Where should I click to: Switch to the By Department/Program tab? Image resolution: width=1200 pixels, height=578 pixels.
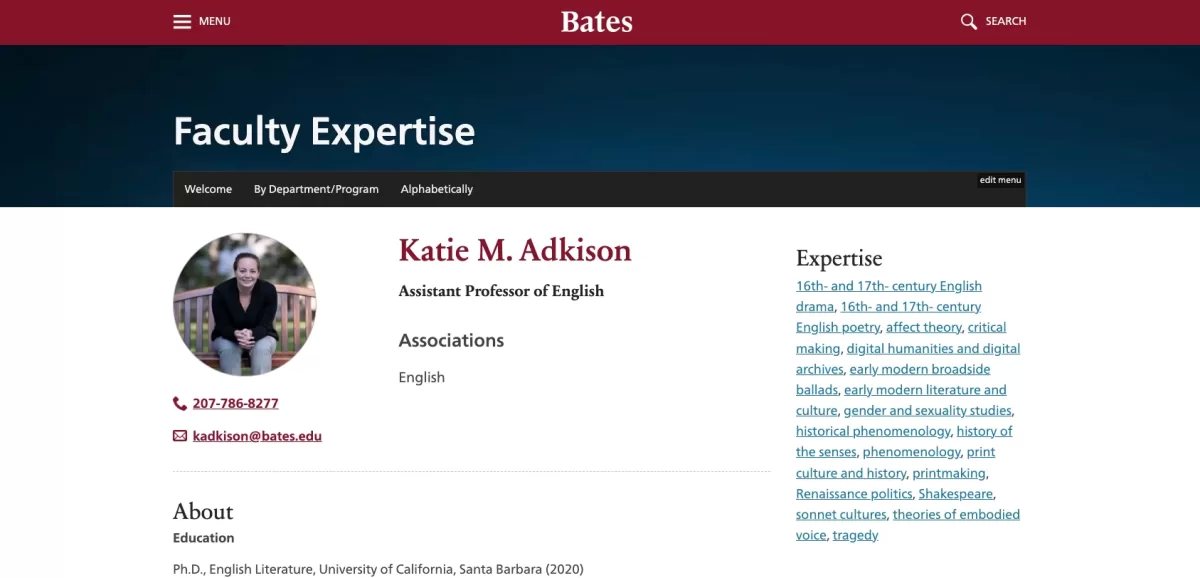point(316,189)
